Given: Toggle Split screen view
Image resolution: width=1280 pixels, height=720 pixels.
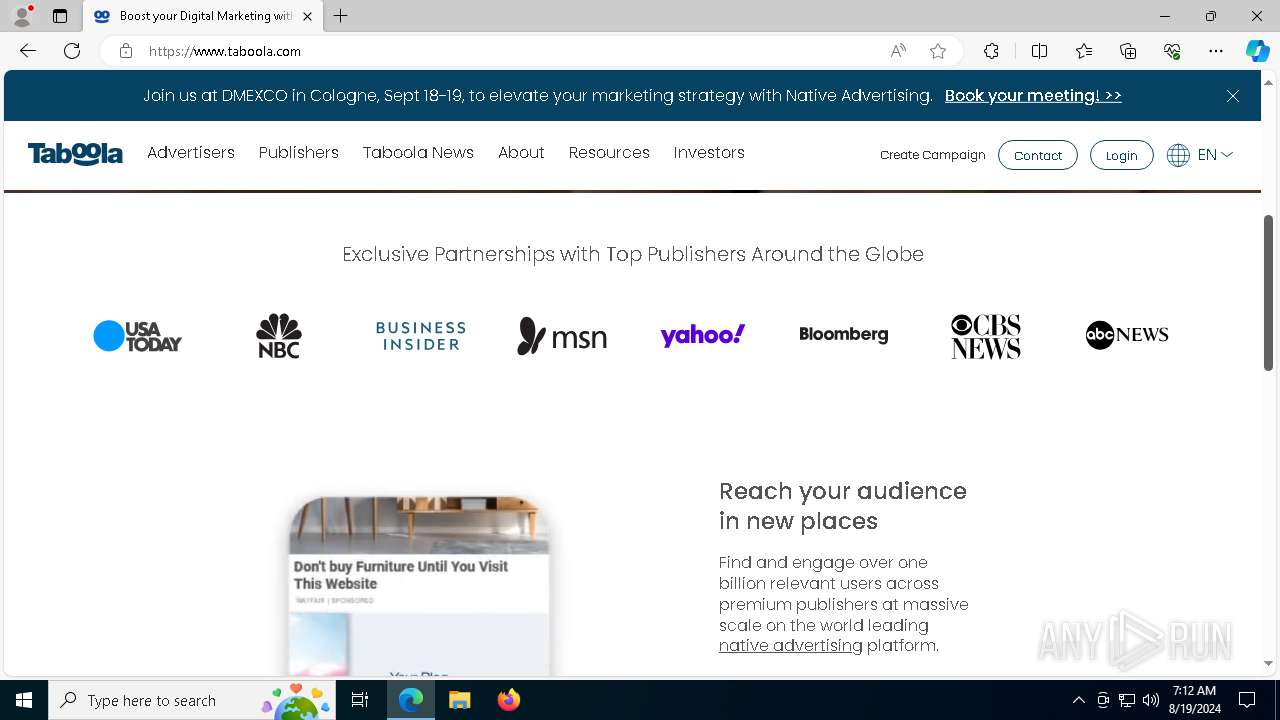Looking at the screenshot, I should pos(1039,51).
